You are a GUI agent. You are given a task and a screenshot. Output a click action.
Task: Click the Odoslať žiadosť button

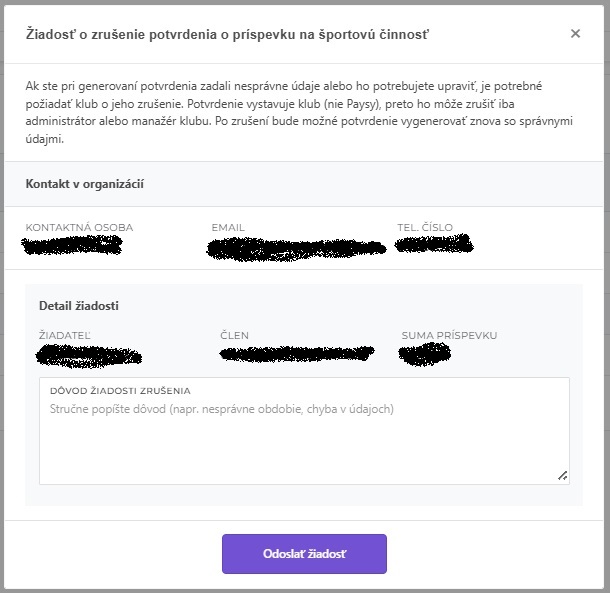tap(304, 553)
